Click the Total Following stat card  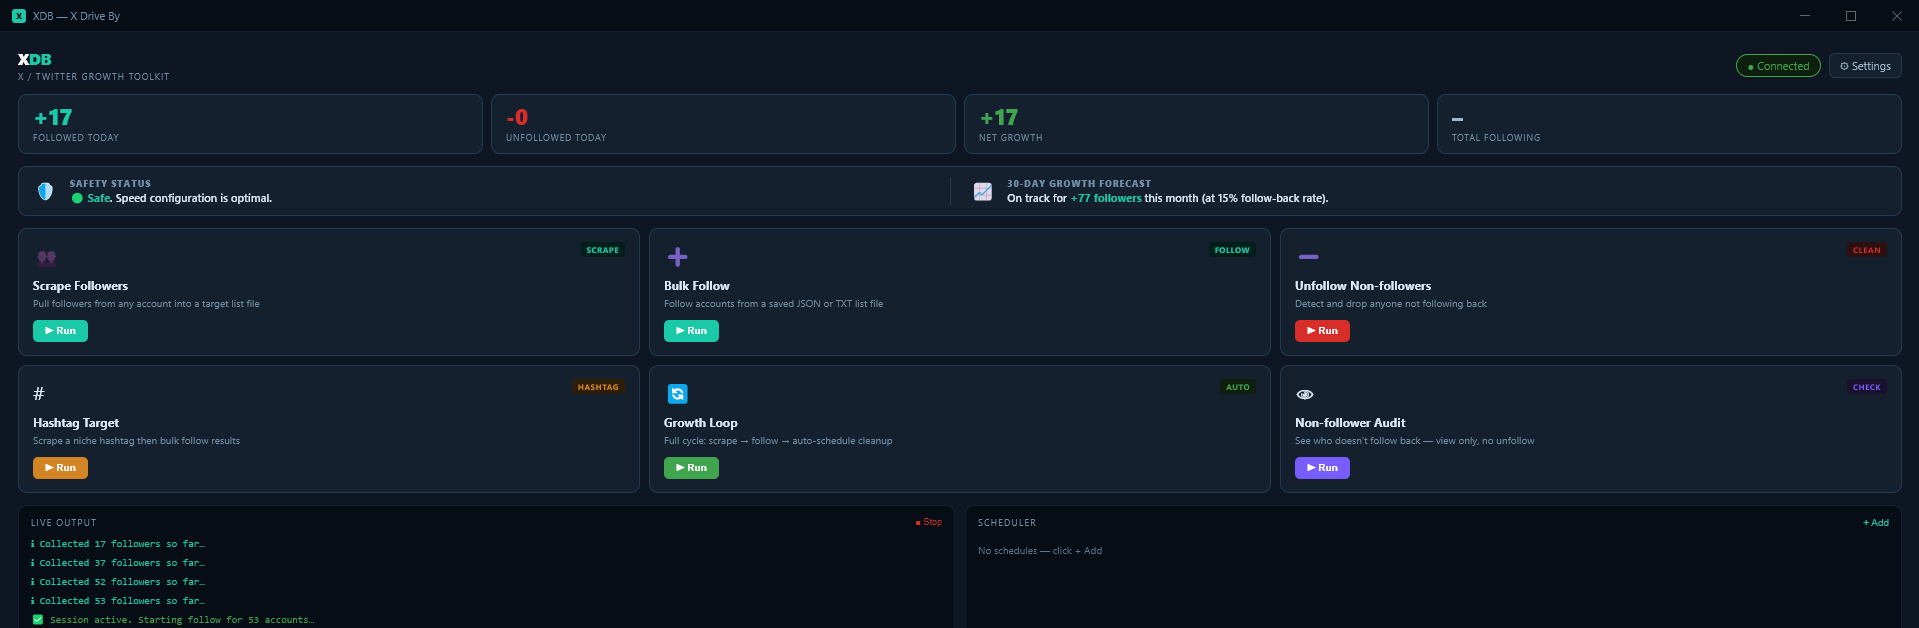1669,124
